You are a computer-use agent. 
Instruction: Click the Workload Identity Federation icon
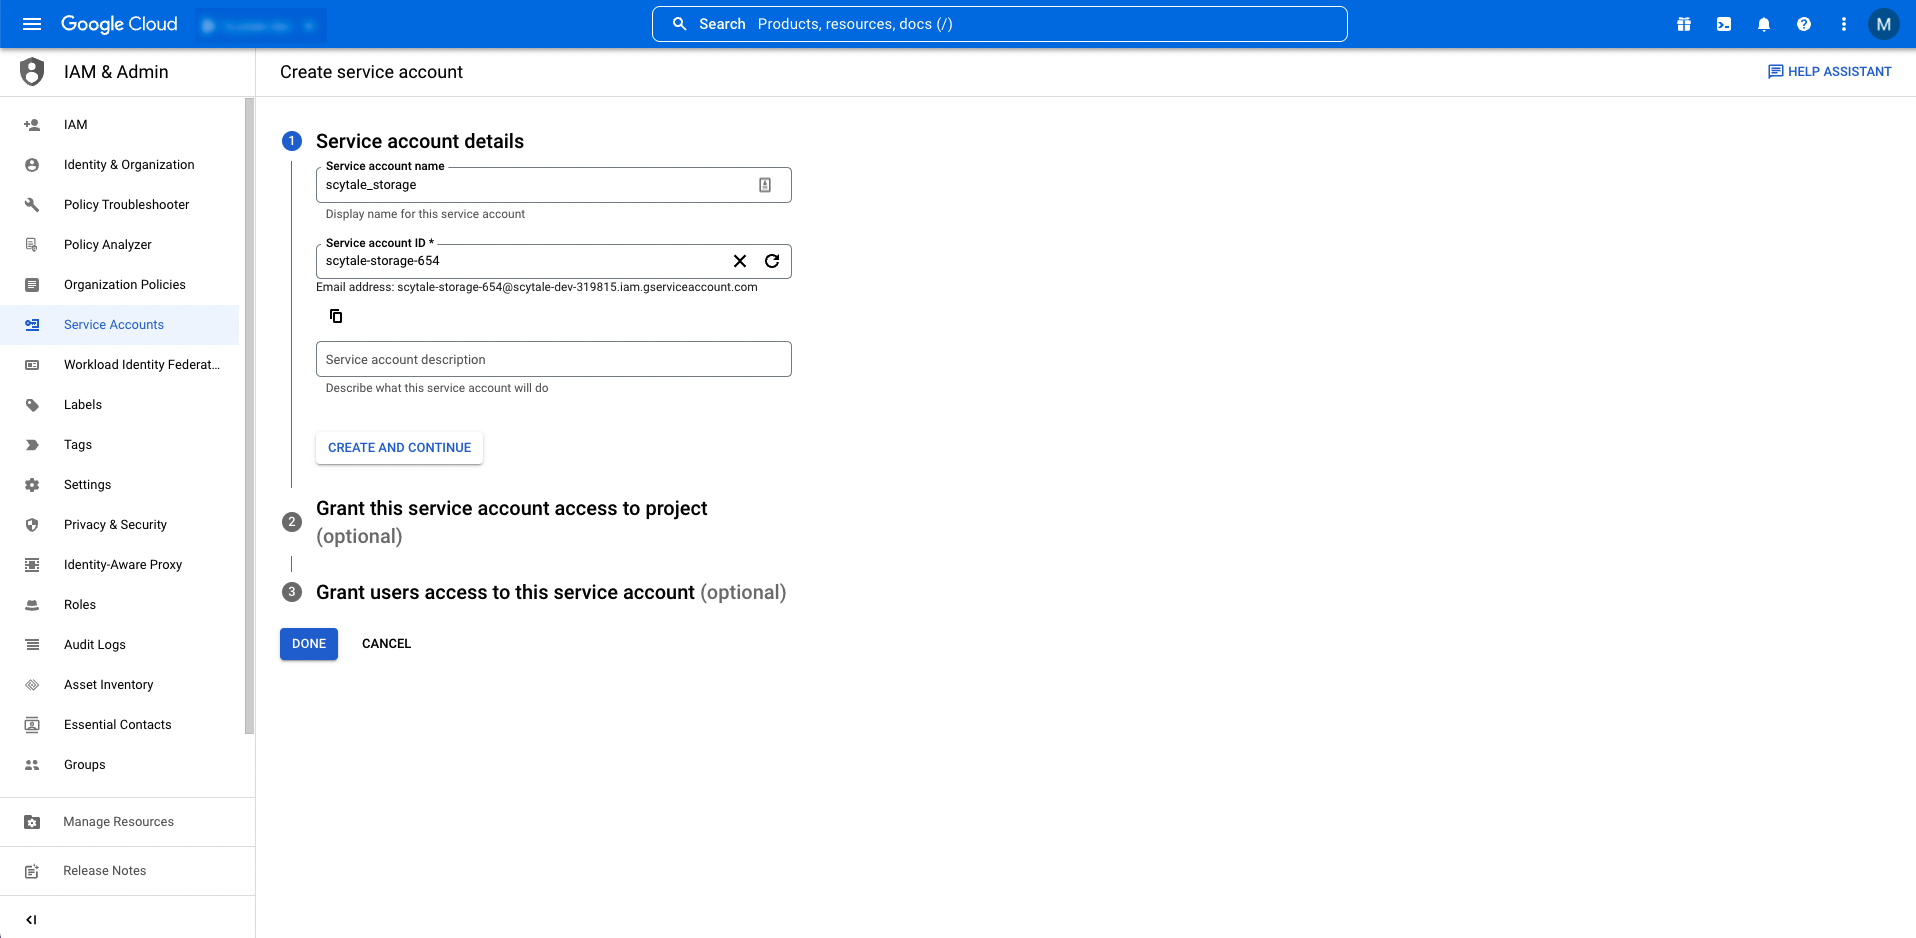tap(32, 365)
